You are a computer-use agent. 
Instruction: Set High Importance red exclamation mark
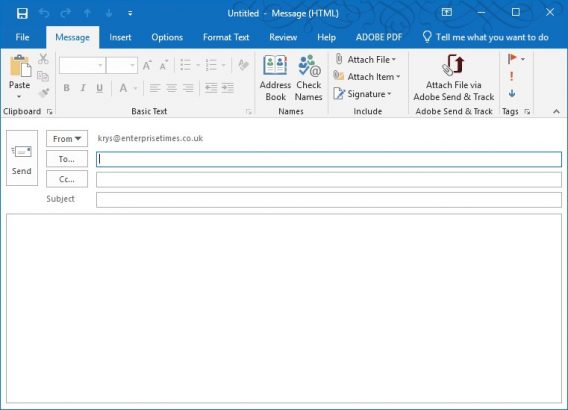(511, 76)
